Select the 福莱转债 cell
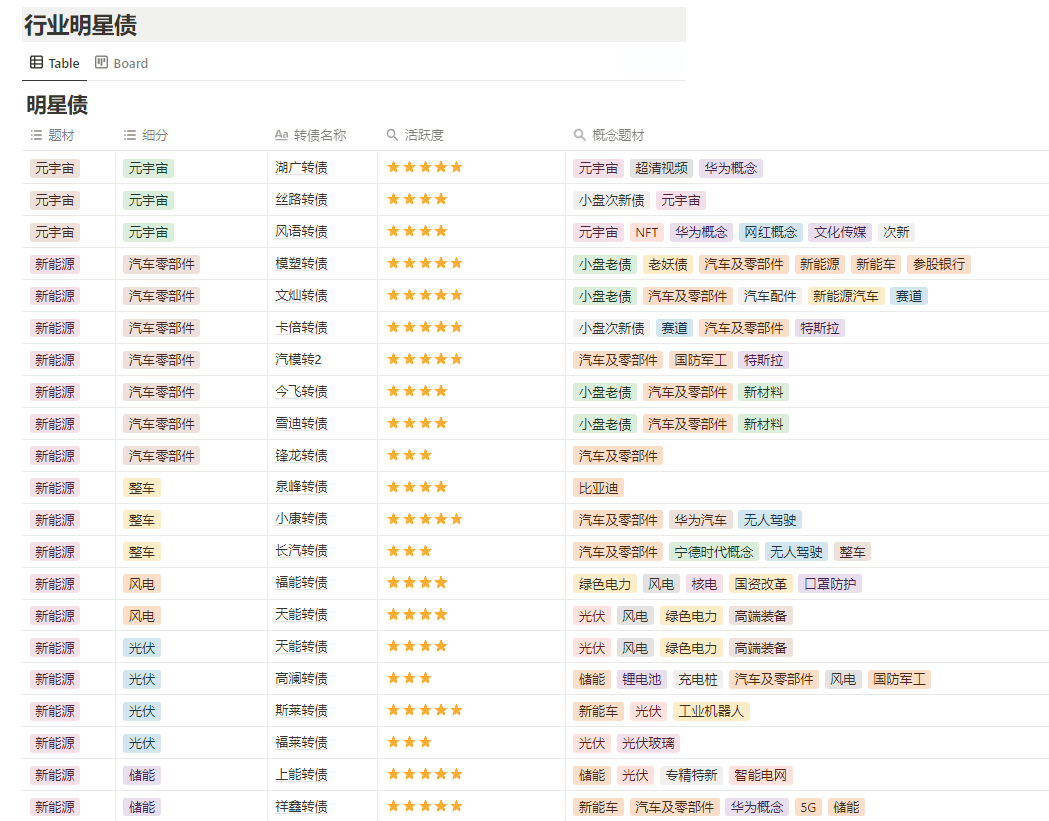Screen dimensions: 1049x821 [323, 743]
